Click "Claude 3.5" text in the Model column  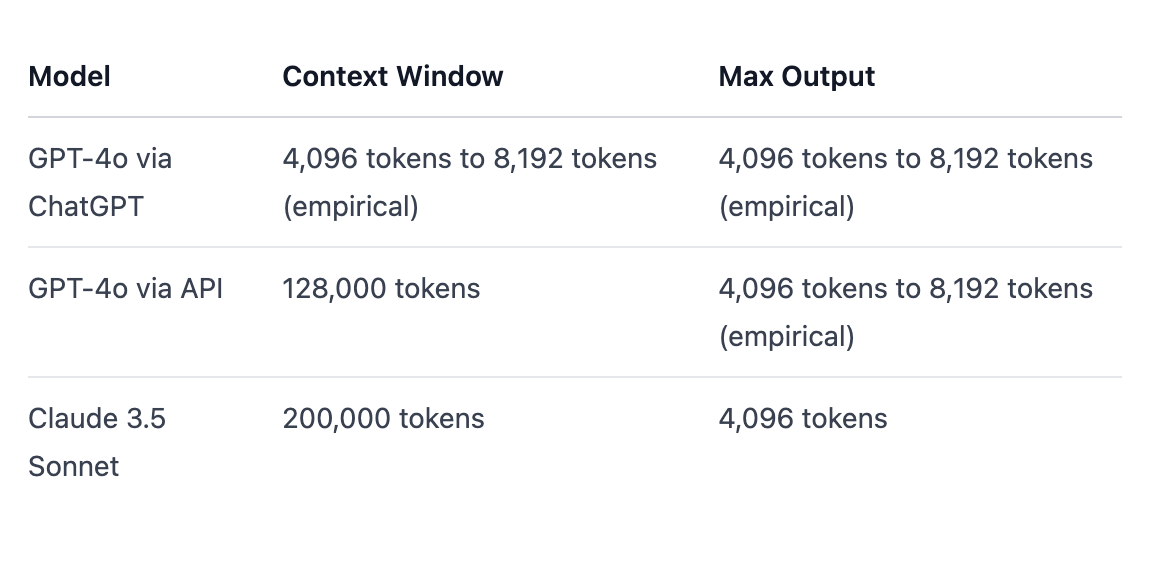pos(97,418)
